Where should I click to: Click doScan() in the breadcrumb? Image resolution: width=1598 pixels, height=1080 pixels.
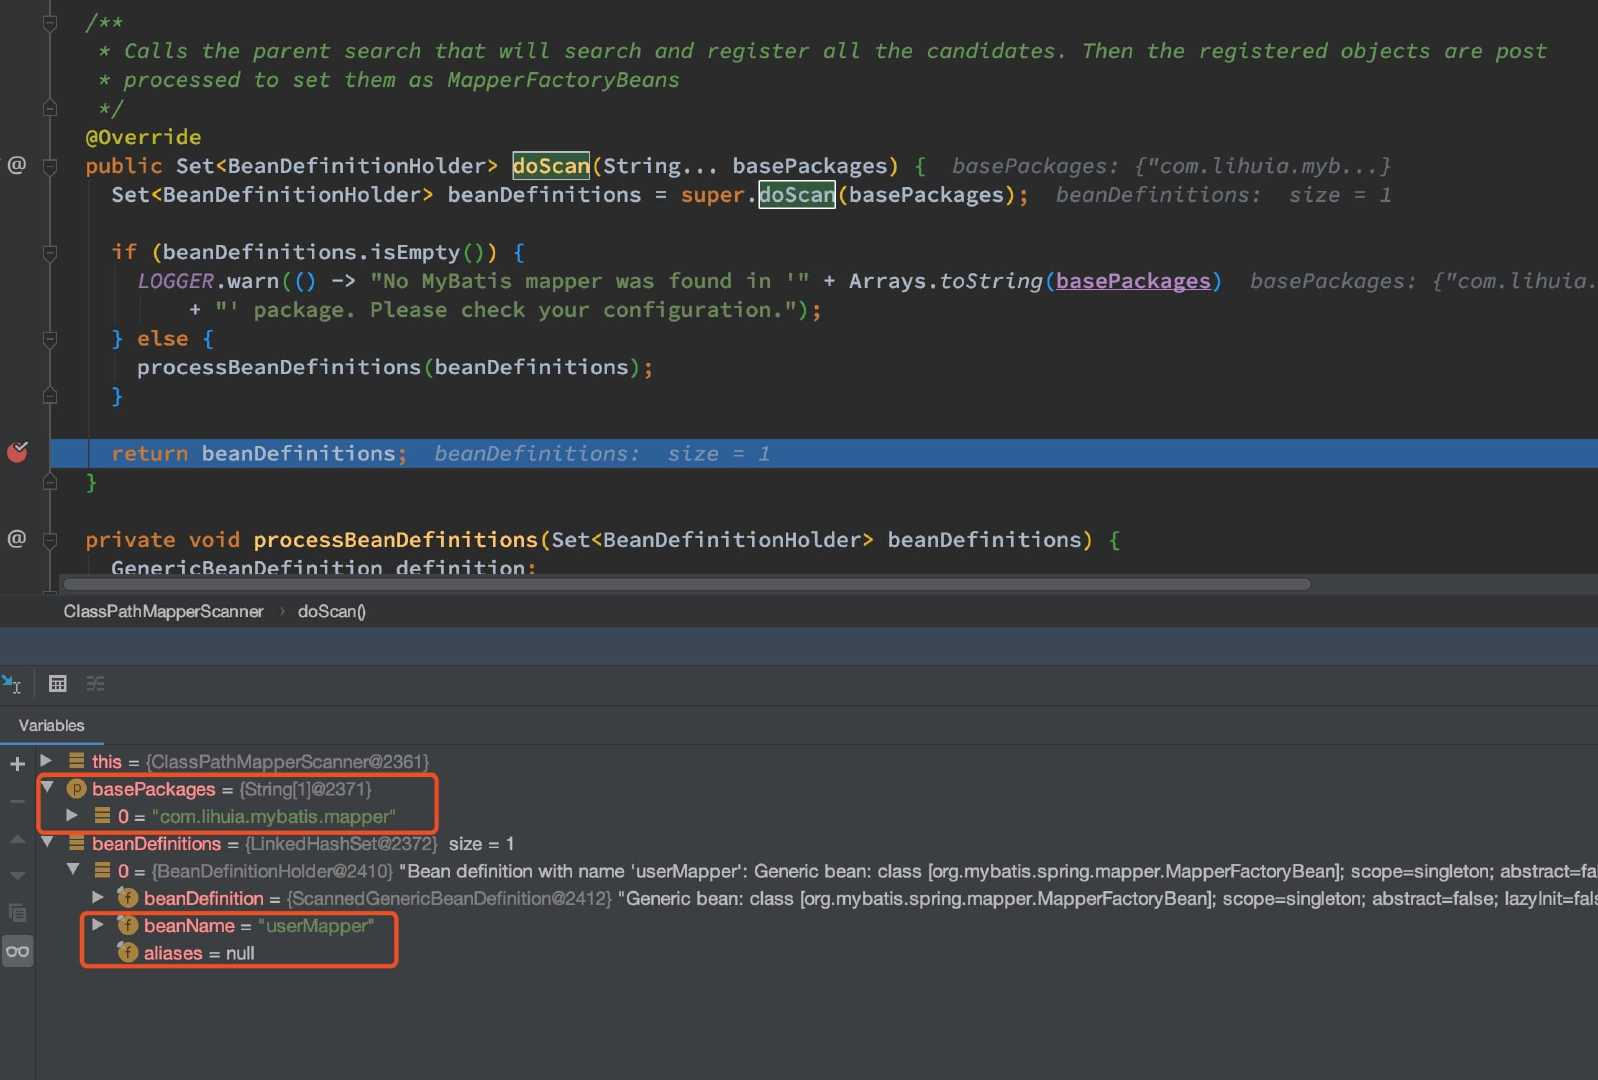(x=332, y=611)
